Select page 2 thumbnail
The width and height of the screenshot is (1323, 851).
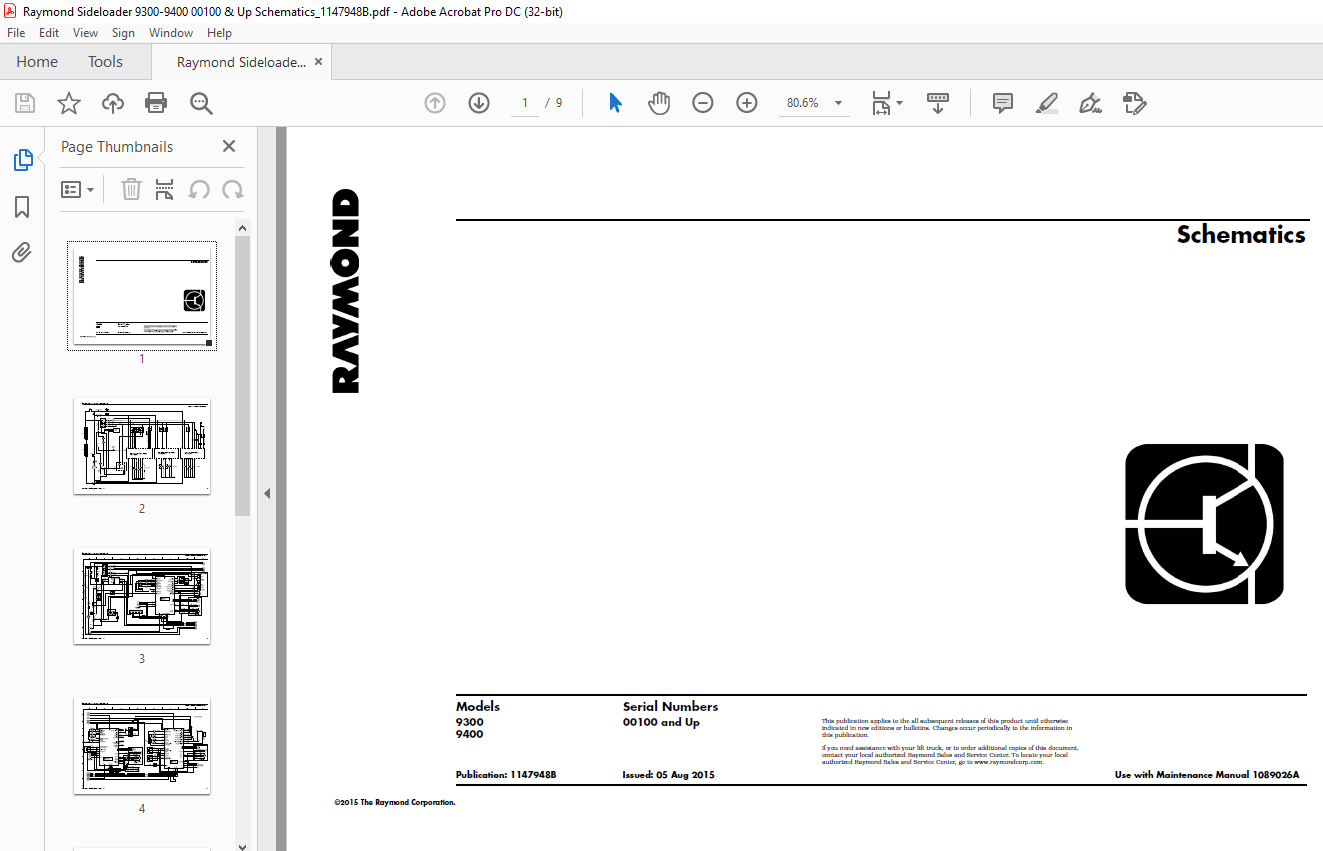coord(142,446)
